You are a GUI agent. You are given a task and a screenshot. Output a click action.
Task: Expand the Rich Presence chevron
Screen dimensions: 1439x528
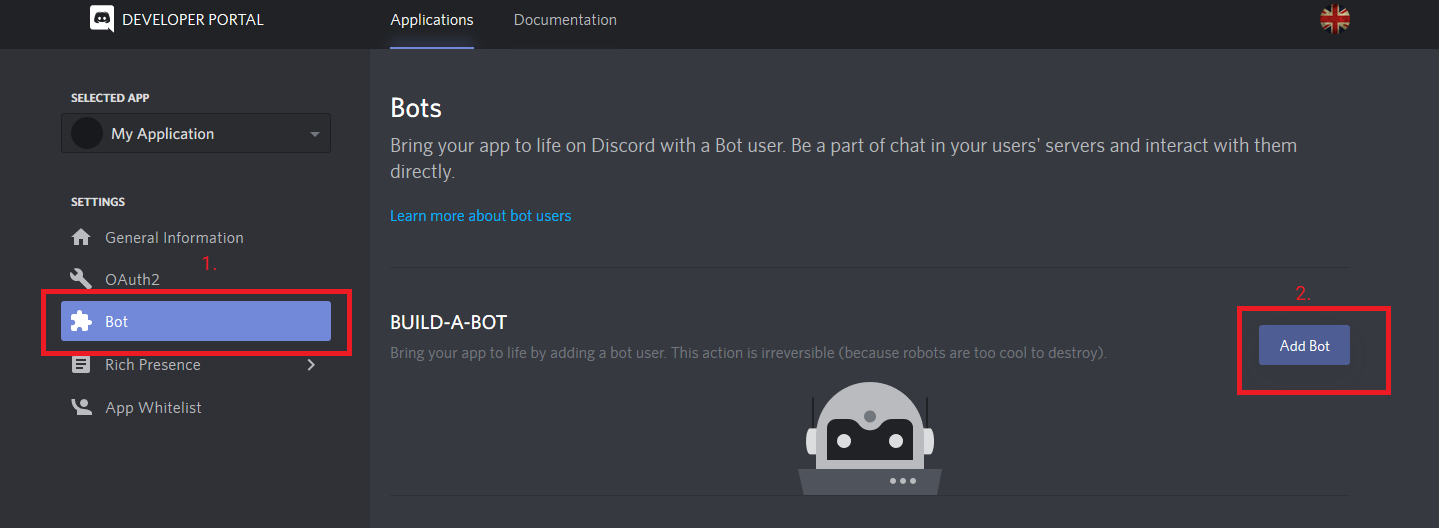[x=311, y=365]
